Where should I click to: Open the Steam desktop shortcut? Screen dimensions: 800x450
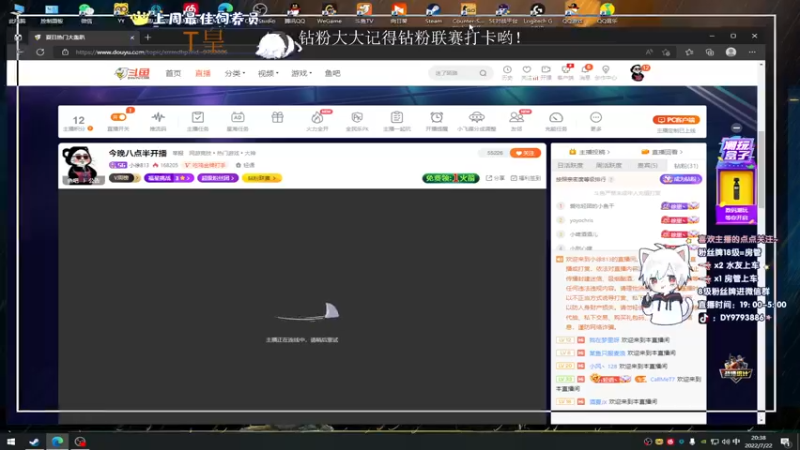[x=433, y=14]
